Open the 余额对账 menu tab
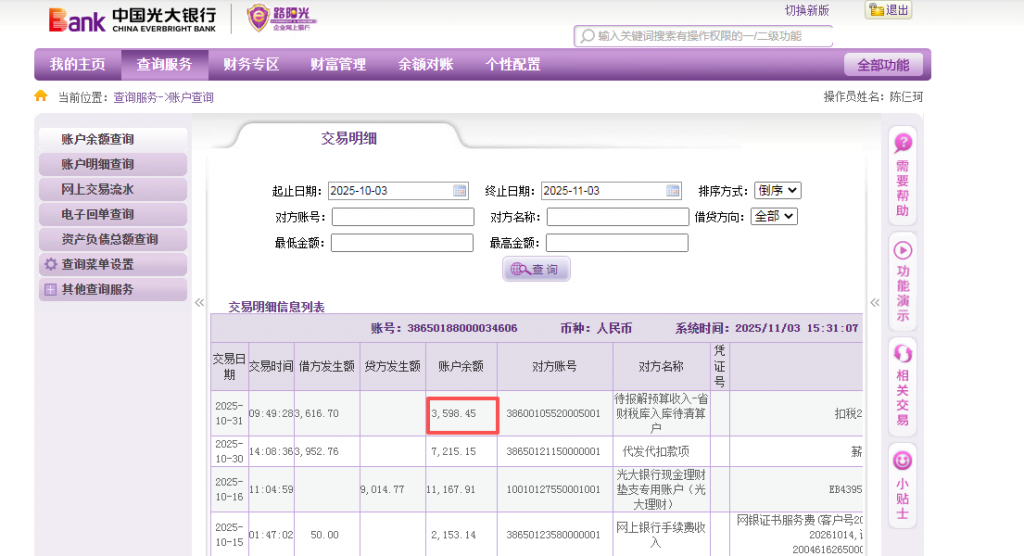Viewport: 1024px width, 556px height. [426, 65]
